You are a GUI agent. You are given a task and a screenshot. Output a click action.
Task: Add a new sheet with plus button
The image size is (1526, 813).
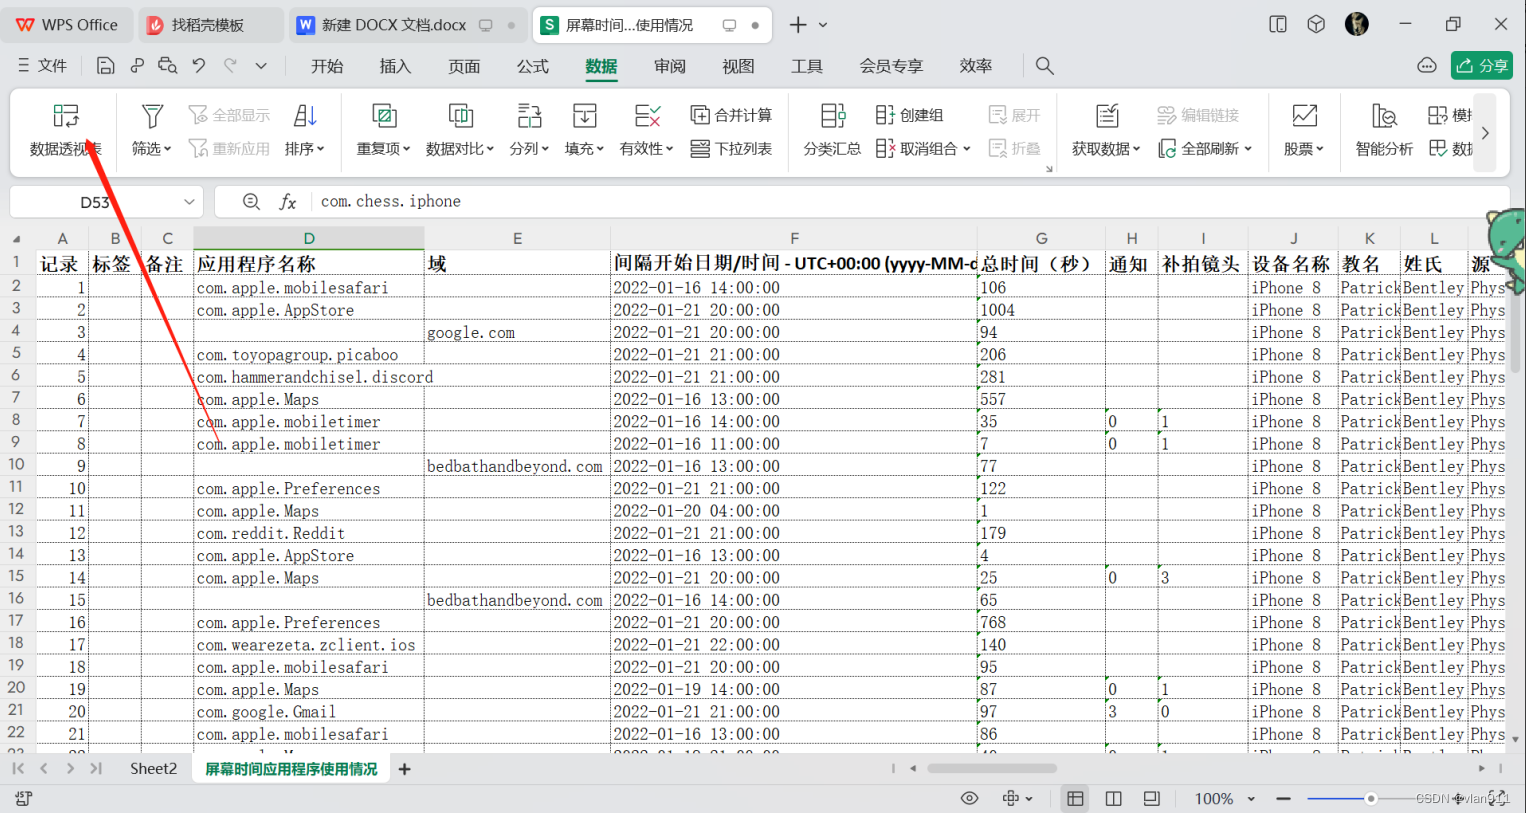(x=404, y=769)
